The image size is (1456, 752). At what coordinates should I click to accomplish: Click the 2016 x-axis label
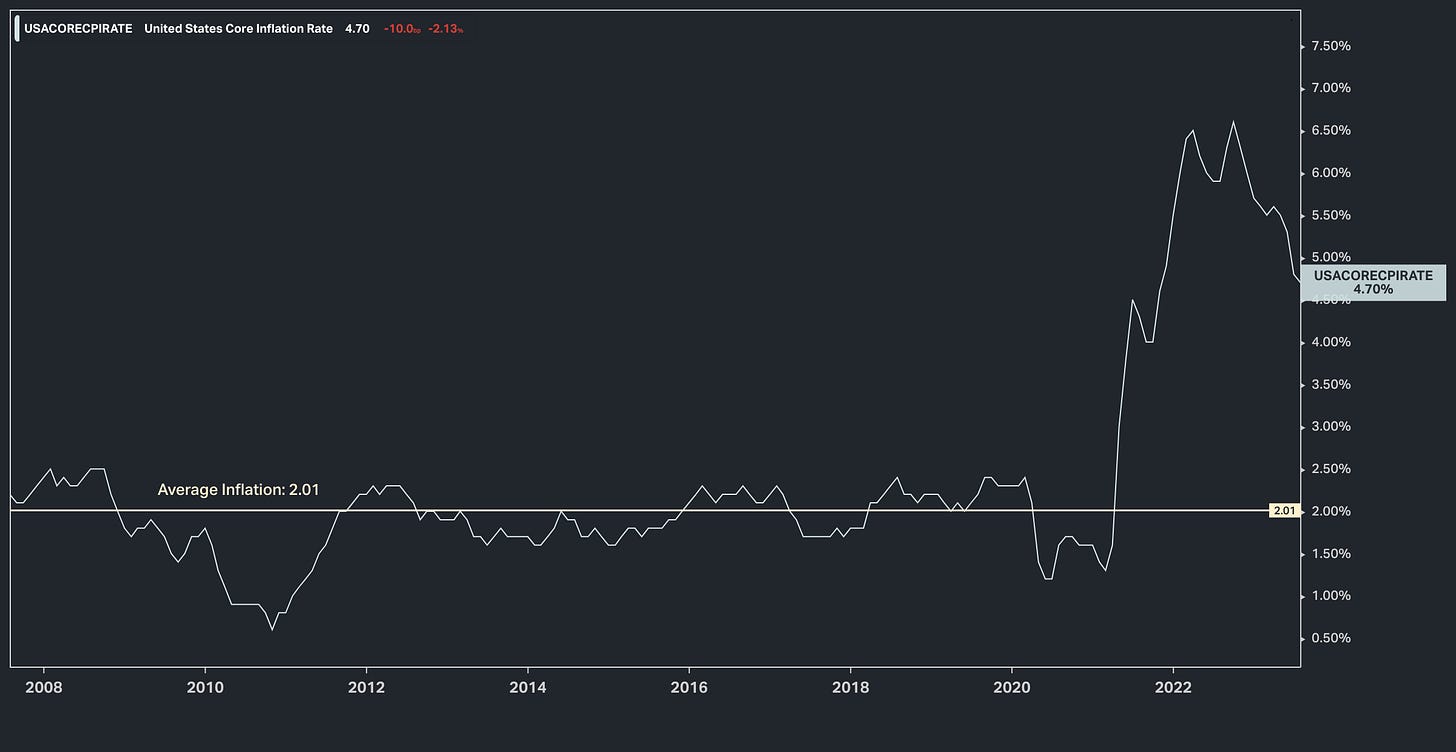[x=689, y=689]
